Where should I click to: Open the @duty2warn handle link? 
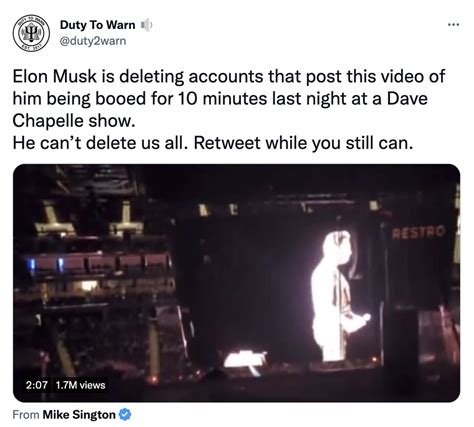(x=93, y=41)
